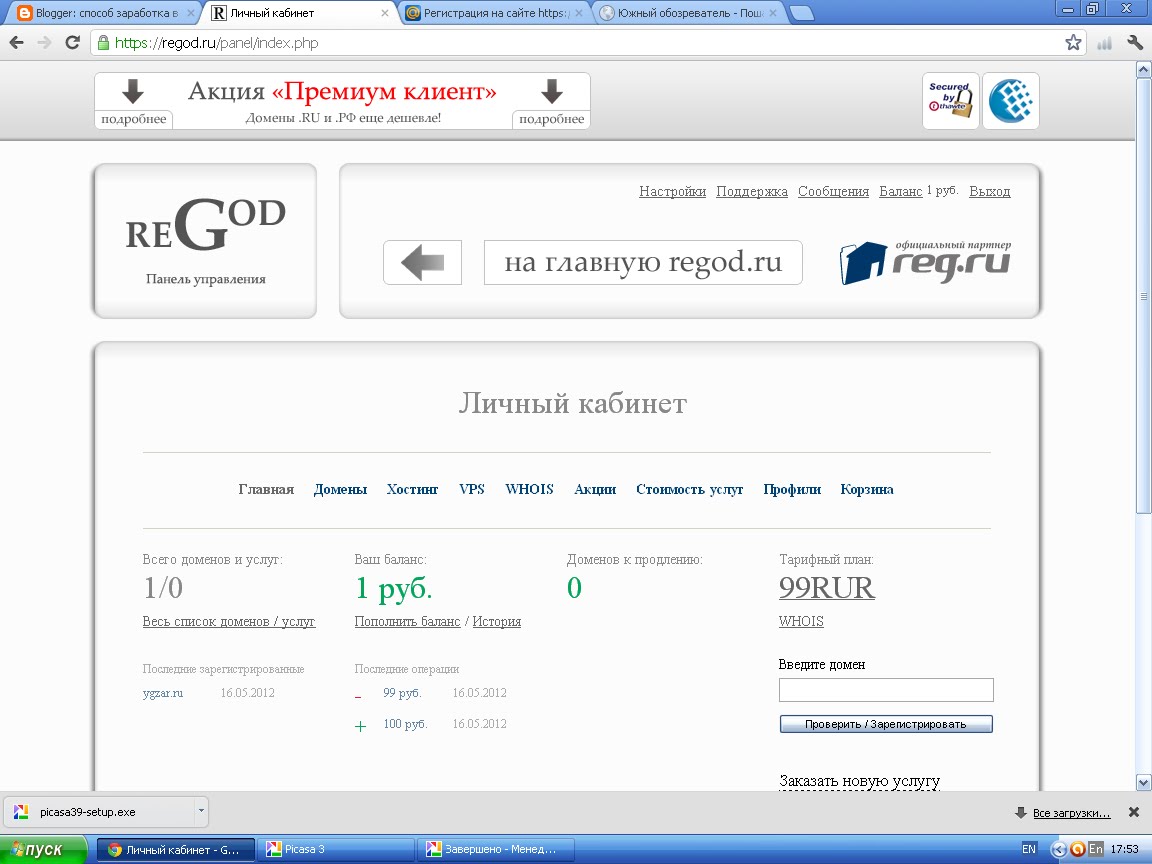The image size is (1152, 864).
Task: Click WHOIS link under tariff plan
Action: [801, 622]
